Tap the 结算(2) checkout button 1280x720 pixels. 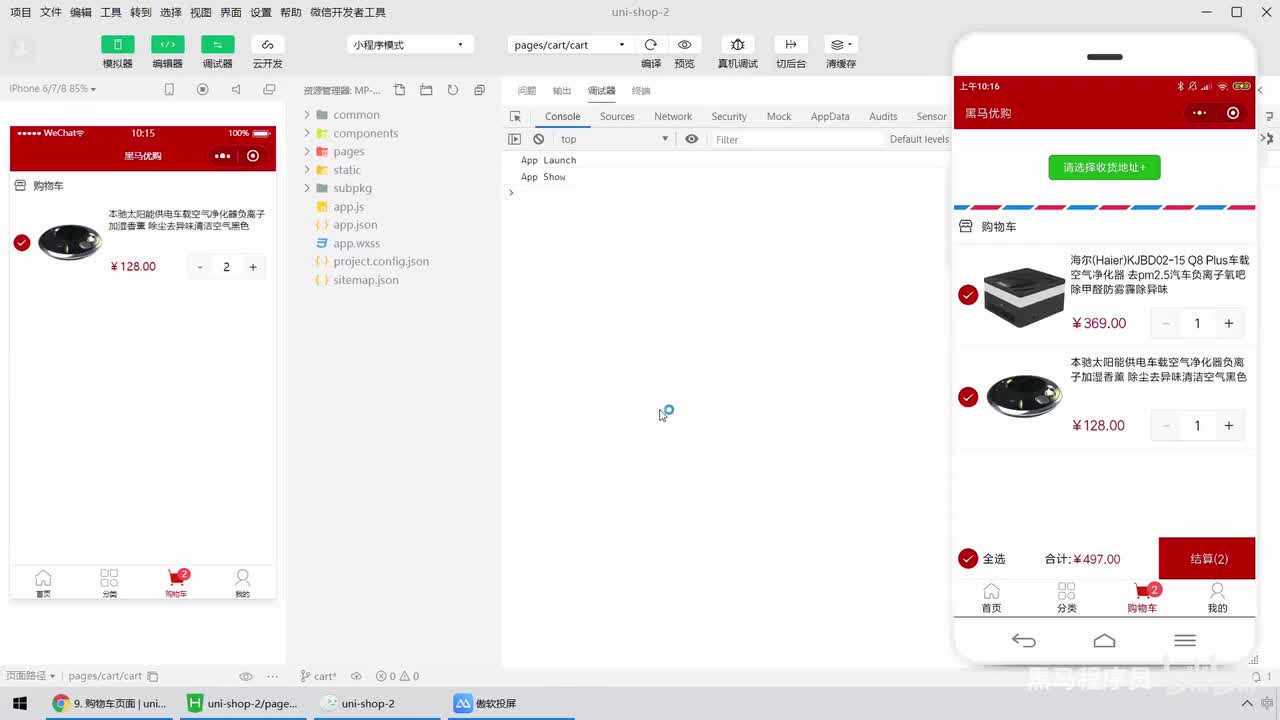[1207, 559]
